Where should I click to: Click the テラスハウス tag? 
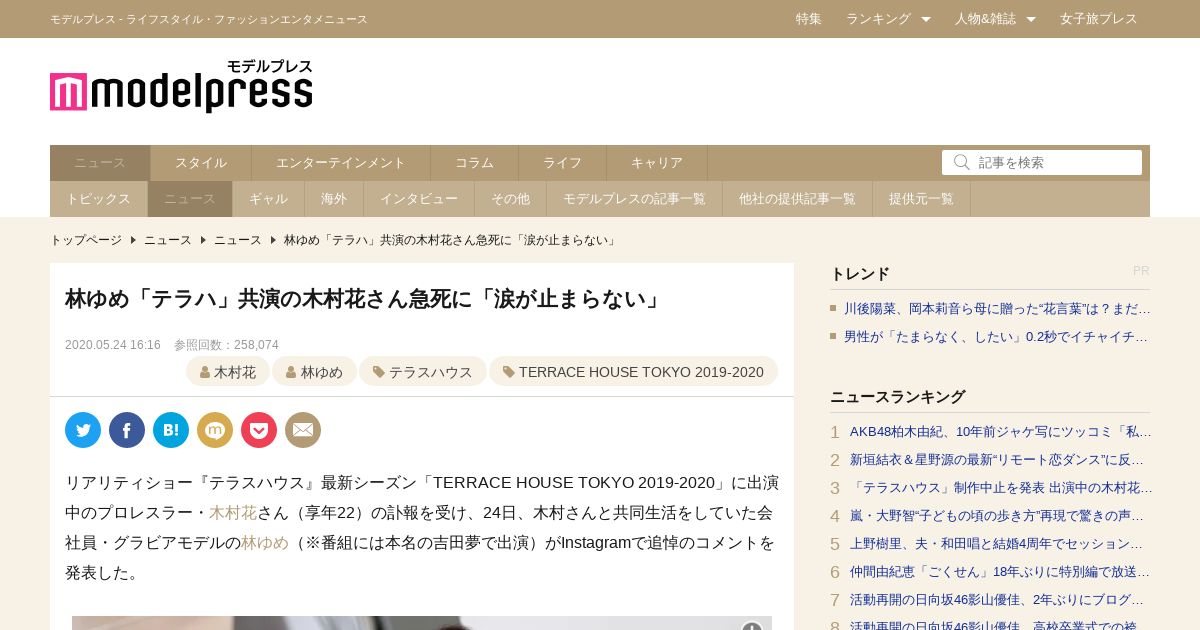point(423,372)
